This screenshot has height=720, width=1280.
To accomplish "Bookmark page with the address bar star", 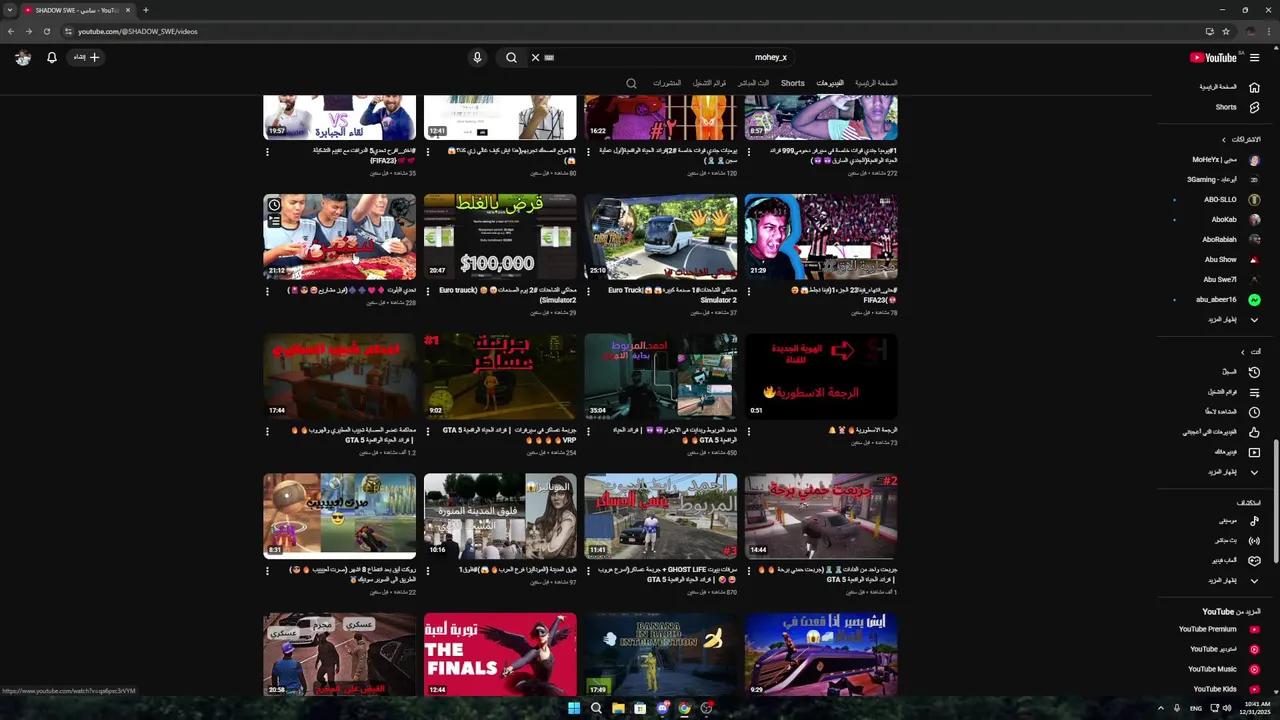I will (x=1225, y=31).
